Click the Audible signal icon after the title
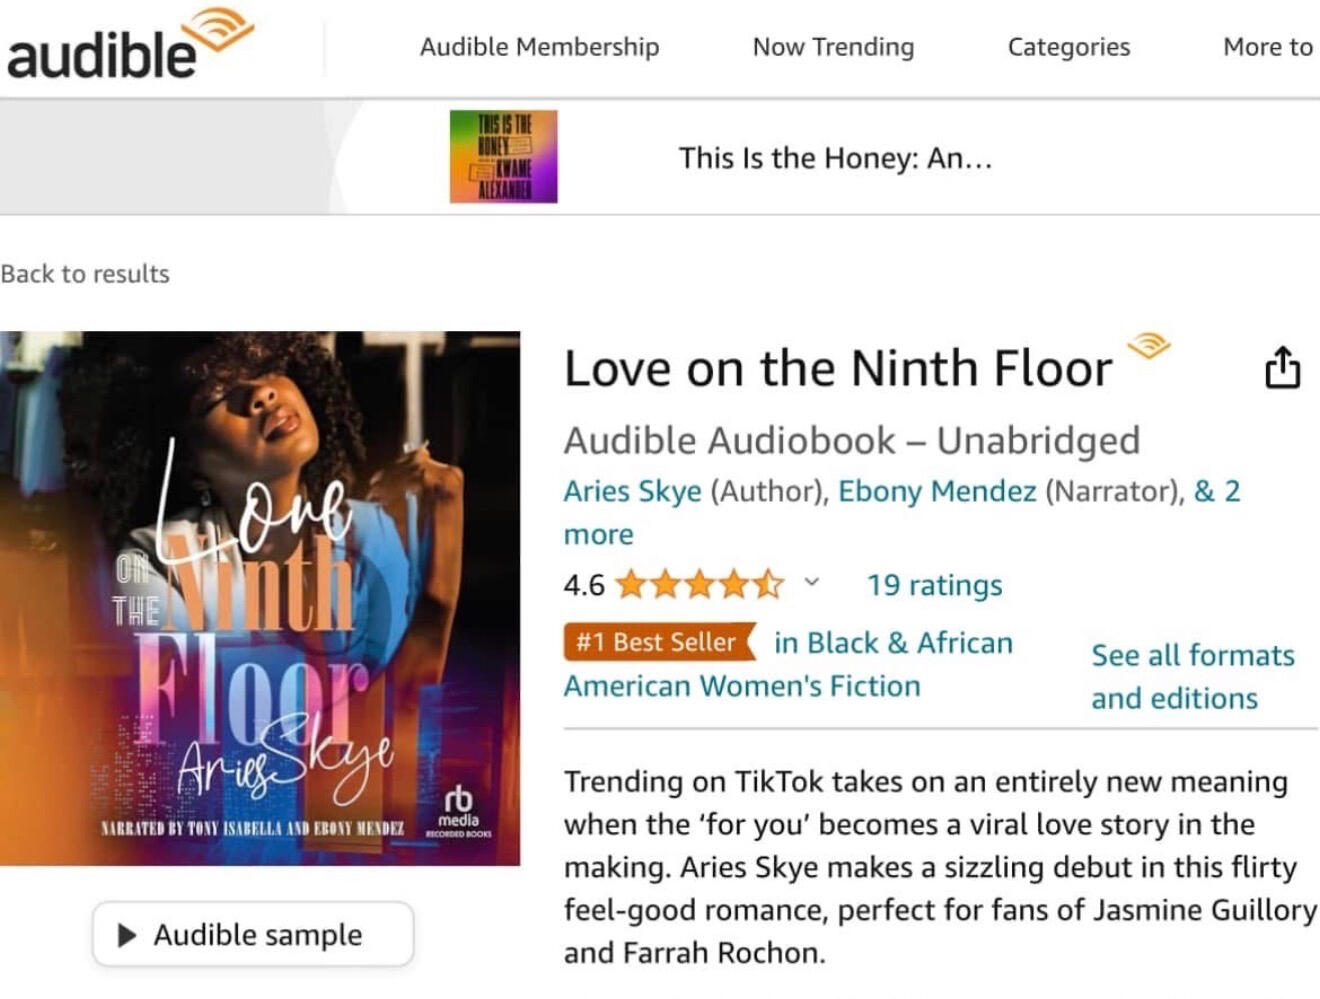Image resolution: width=1320 pixels, height=999 pixels. click(x=1148, y=347)
